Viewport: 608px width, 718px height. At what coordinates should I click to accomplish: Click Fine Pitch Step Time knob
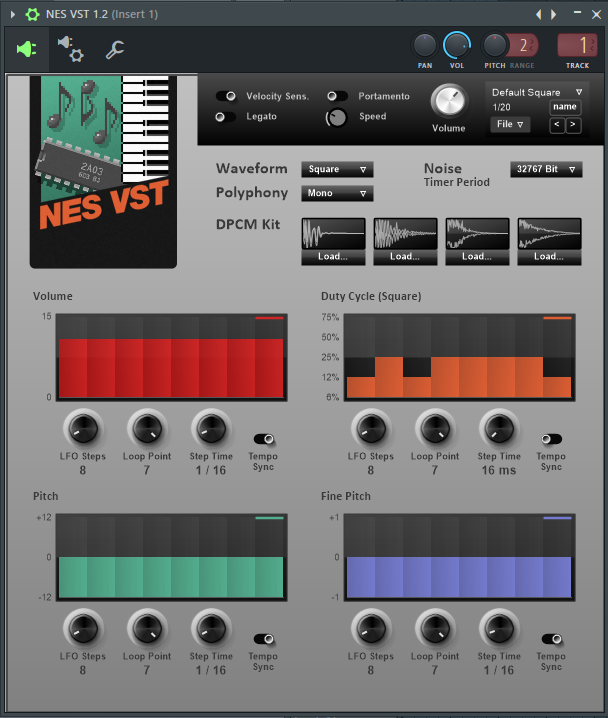[x=499, y=629]
